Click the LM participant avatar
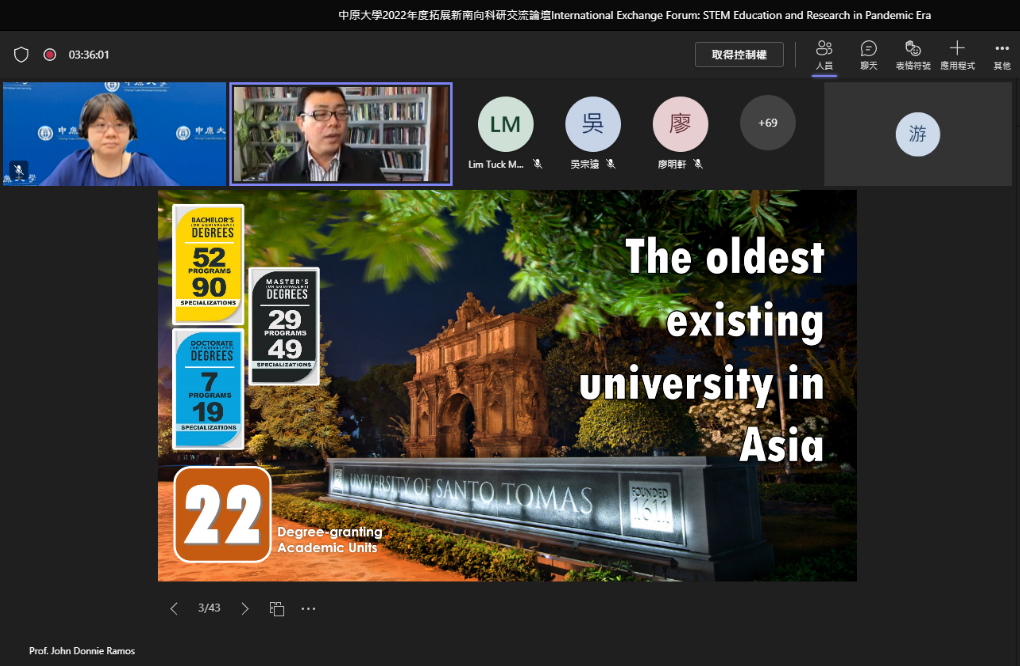 click(505, 124)
